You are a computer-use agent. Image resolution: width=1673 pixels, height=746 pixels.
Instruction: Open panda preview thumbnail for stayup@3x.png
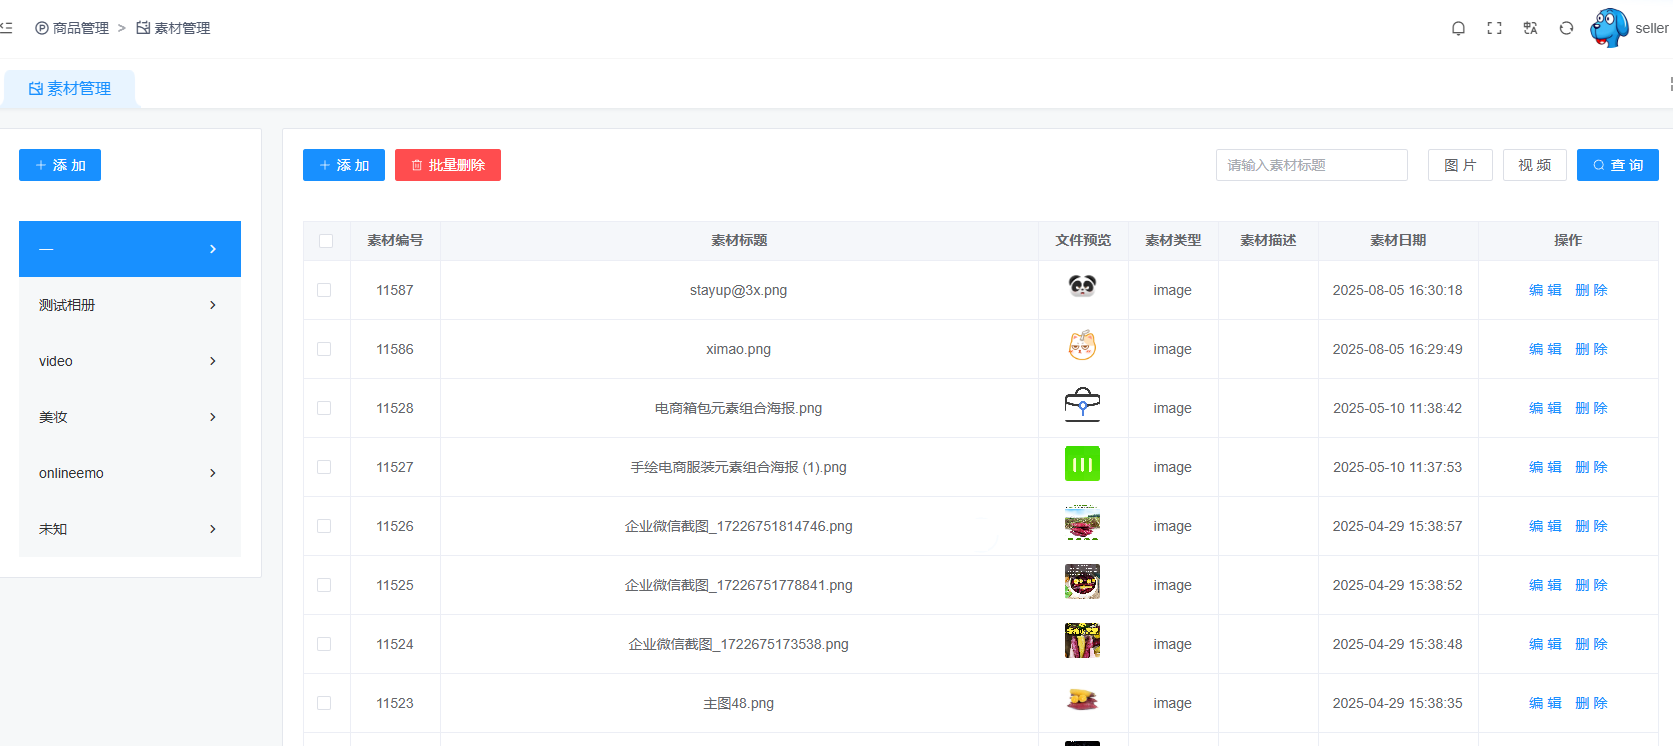click(1082, 287)
